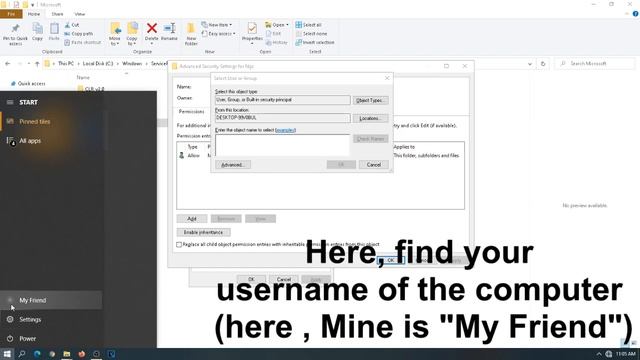Go back using the Explorer back arrow
This screenshot has width=640, height=360.
pyautogui.click(x=7, y=64)
